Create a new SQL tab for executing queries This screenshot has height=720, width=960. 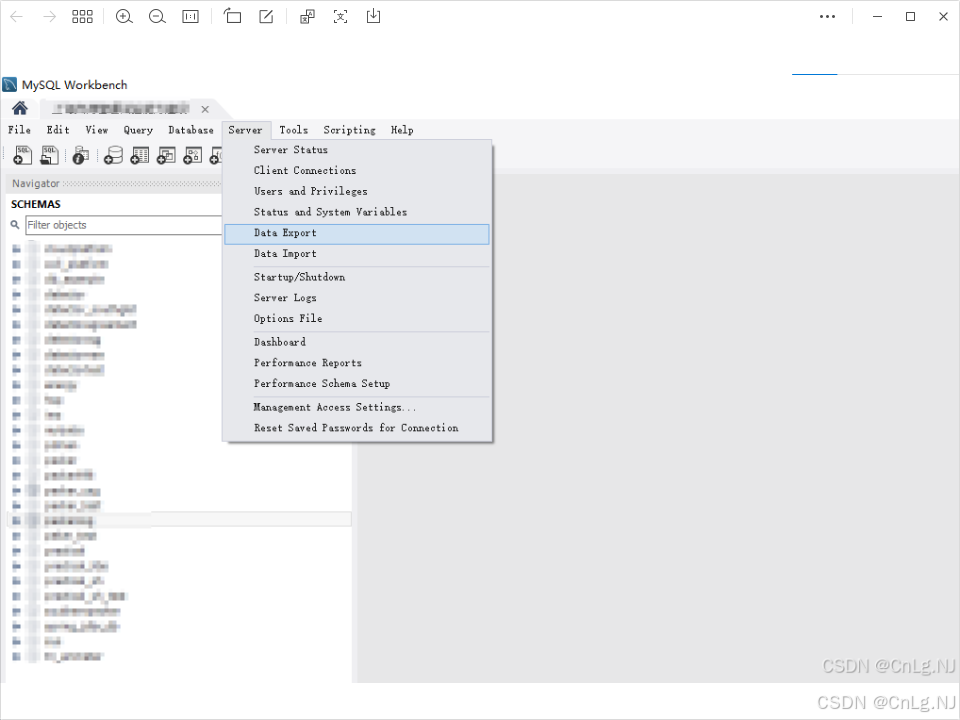[x=22, y=155]
